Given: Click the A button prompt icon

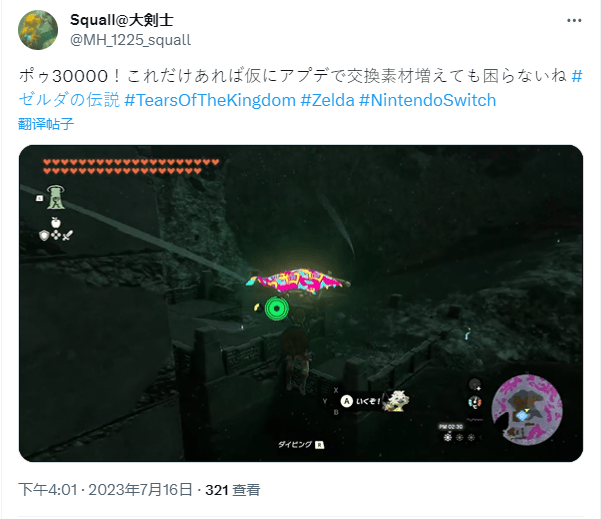Looking at the screenshot, I should pos(346,401).
